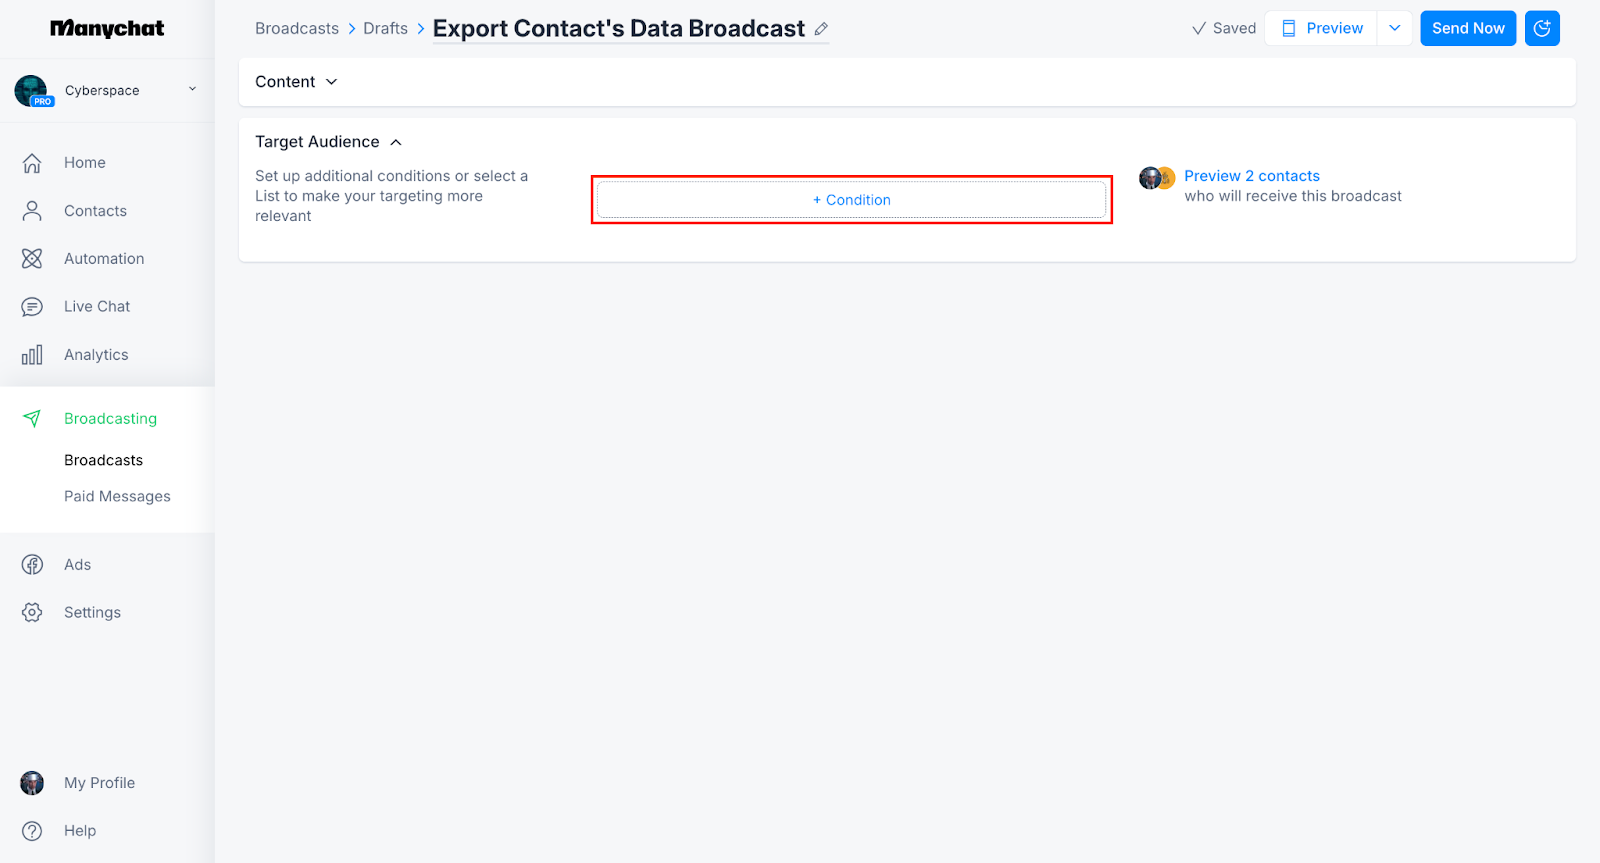The width and height of the screenshot is (1600, 863).
Task: Add a new targeting Condition
Action: coord(851,200)
